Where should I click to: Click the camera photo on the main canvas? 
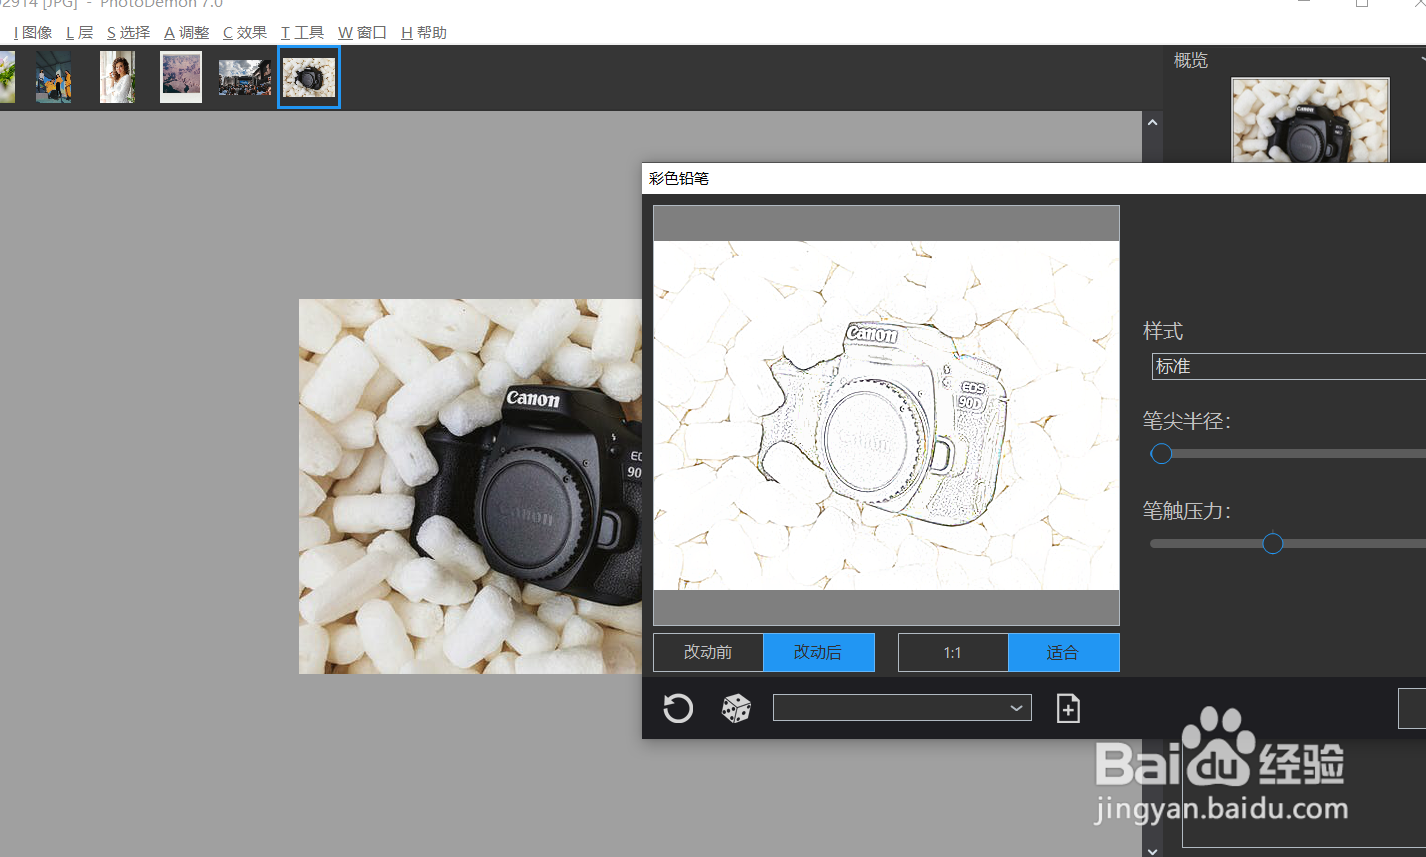470,486
